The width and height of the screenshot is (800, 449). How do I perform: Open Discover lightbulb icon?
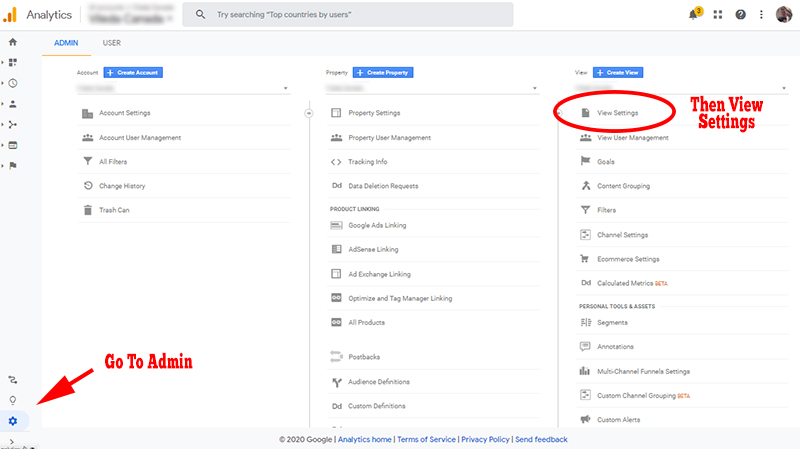[x=13, y=400]
